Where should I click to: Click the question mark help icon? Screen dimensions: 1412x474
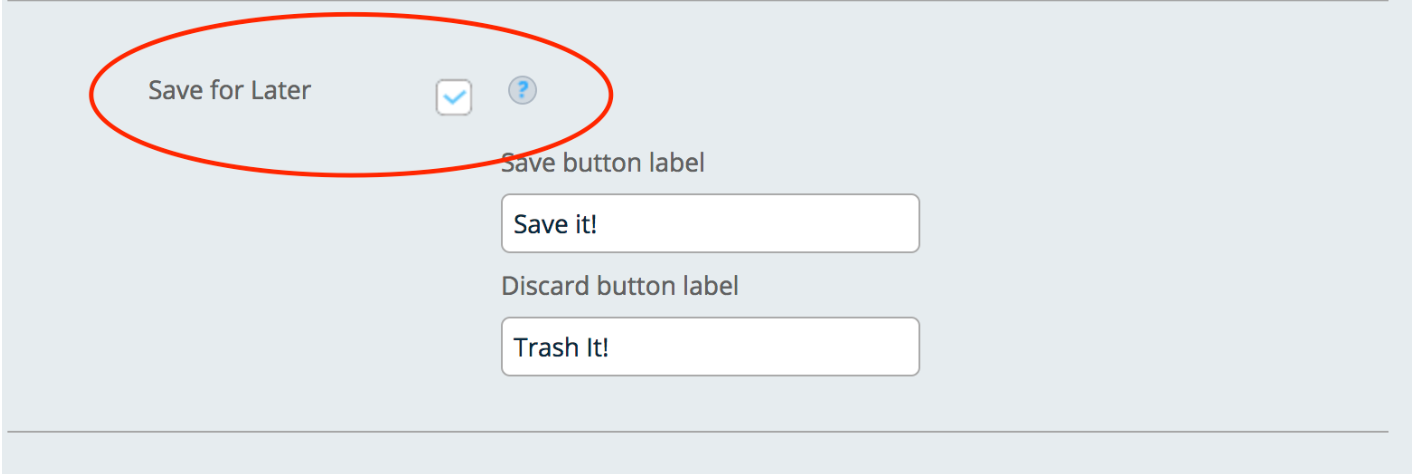coord(522,91)
